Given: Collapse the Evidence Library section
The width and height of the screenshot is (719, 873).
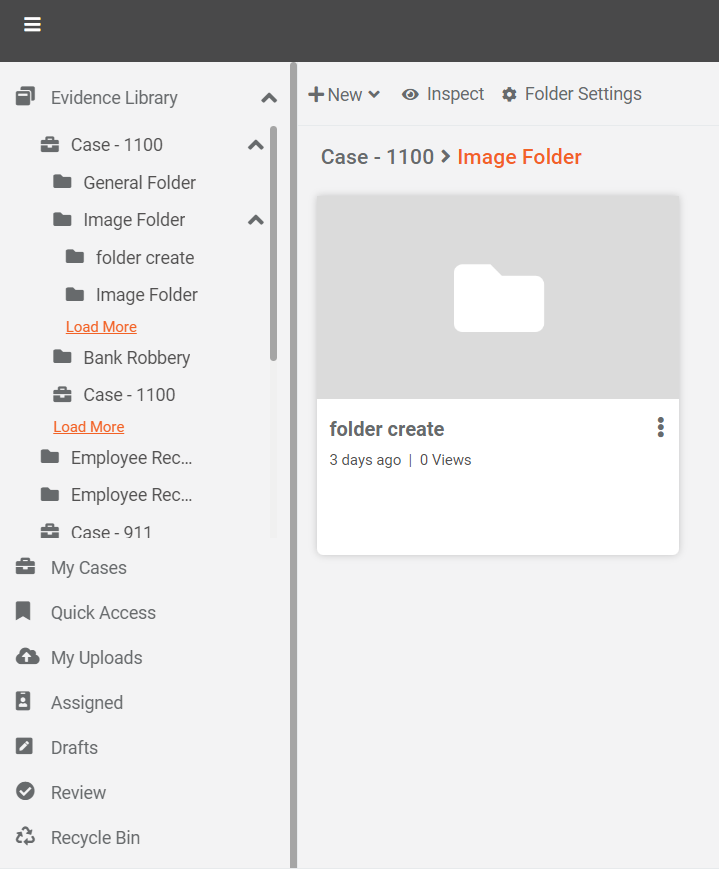Looking at the screenshot, I should 268,98.
